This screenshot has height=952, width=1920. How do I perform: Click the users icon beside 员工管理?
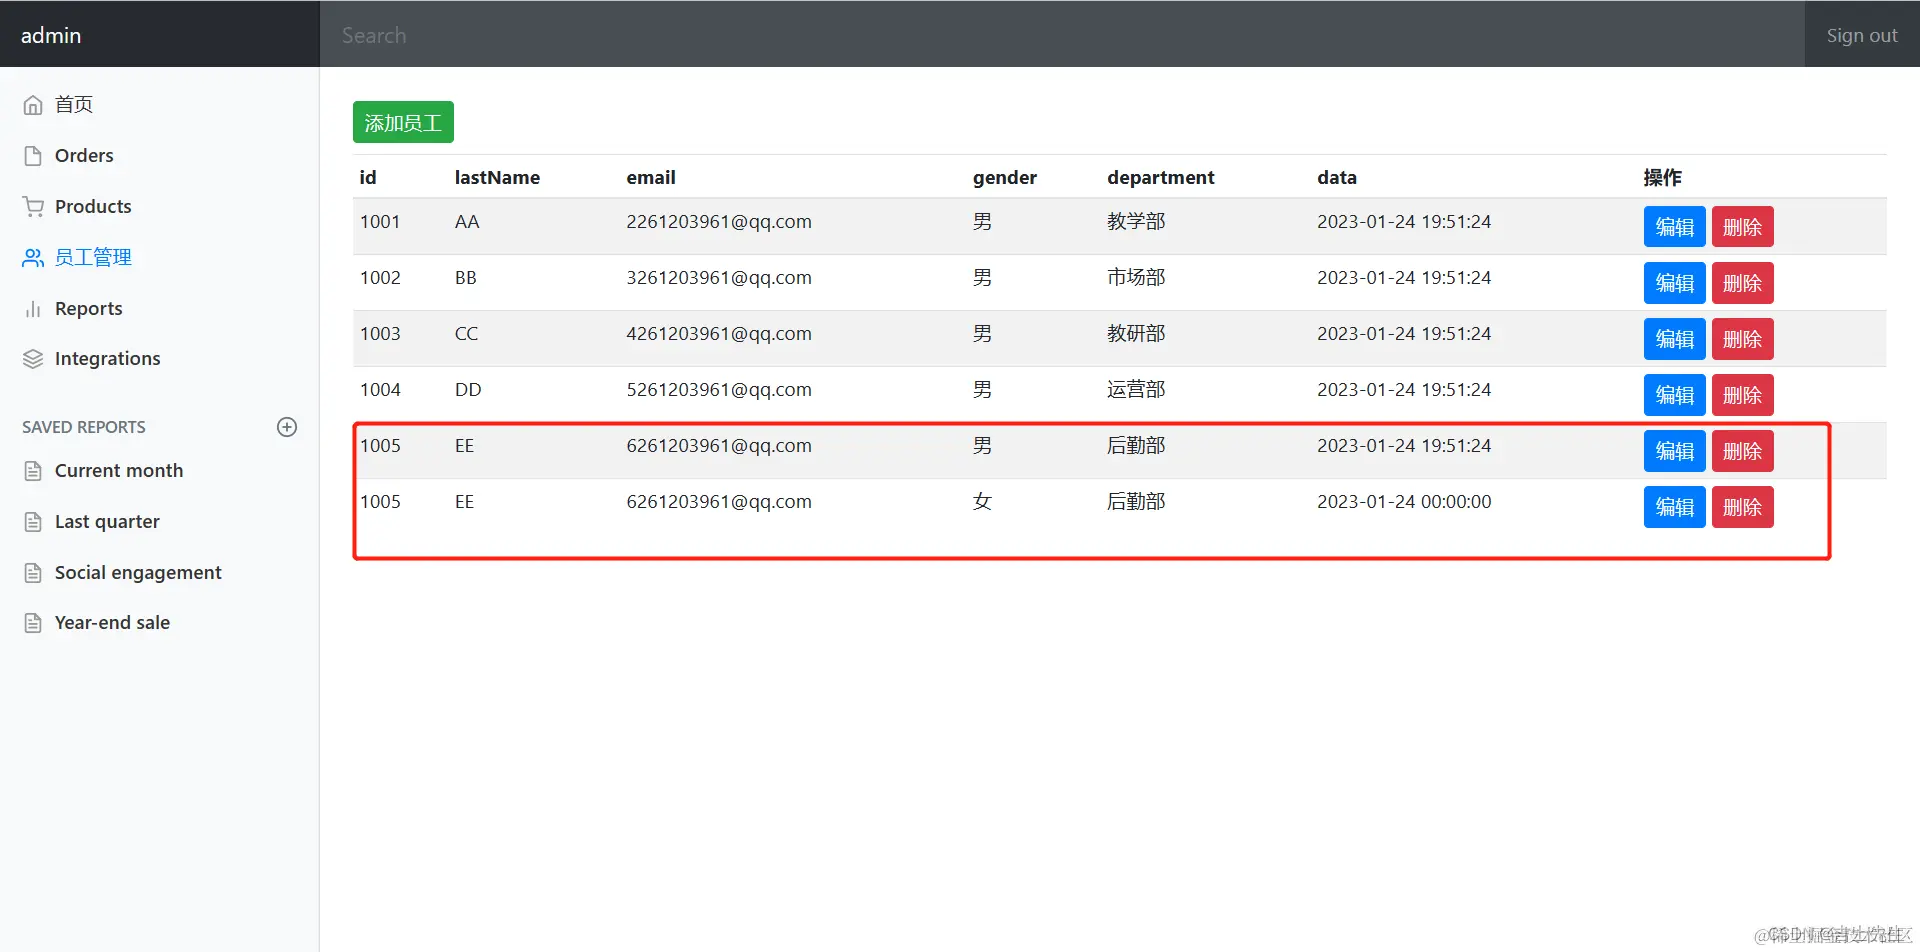33,258
